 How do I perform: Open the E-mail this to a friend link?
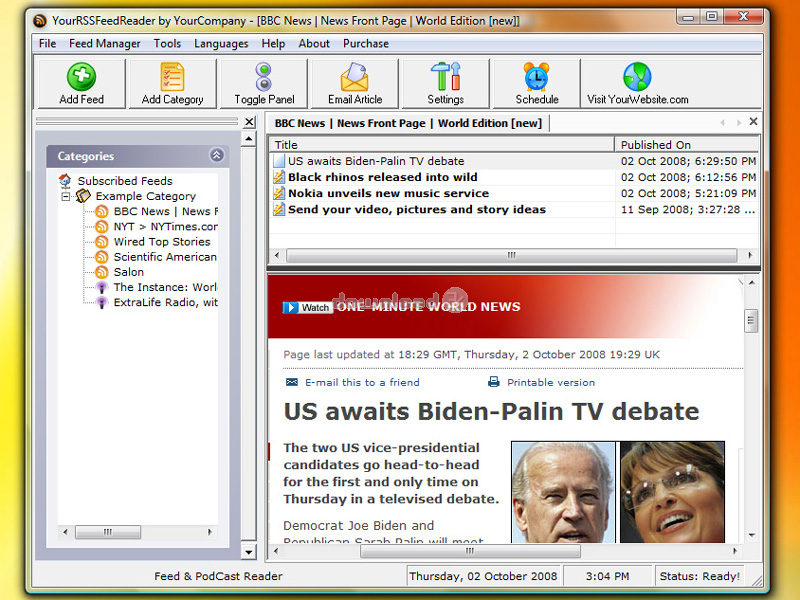(x=362, y=382)
